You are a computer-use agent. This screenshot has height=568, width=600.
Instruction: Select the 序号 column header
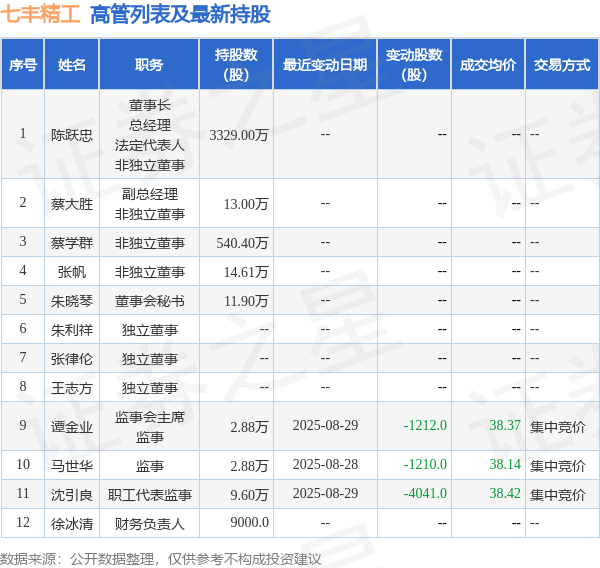coord(23,65)
